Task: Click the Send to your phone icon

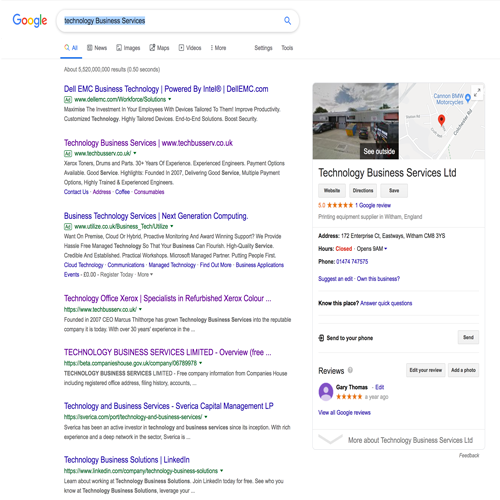Action: point(321,338)
